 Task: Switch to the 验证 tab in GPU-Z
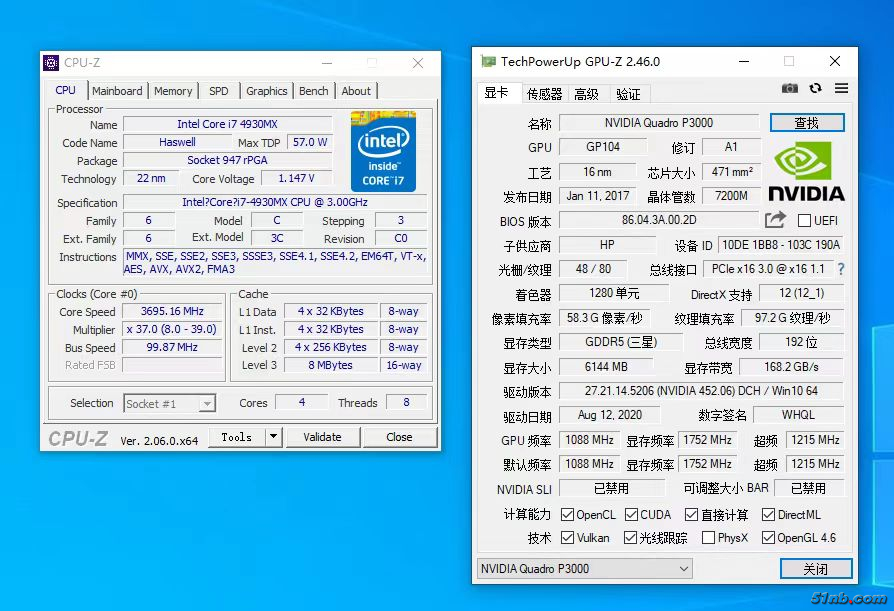point(629,94)
